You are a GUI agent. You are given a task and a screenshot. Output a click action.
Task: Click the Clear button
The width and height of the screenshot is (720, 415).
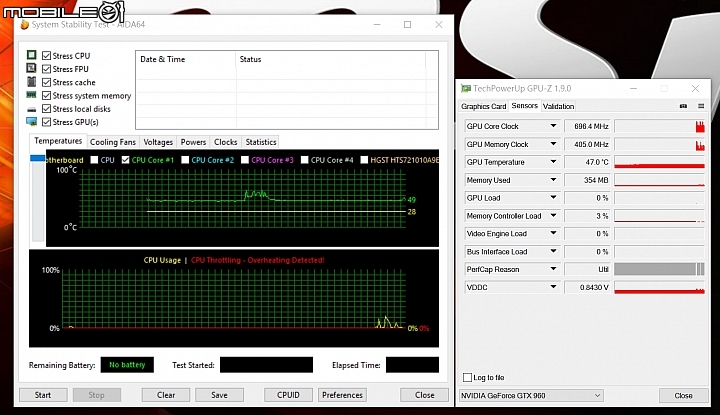click(166, 395)
